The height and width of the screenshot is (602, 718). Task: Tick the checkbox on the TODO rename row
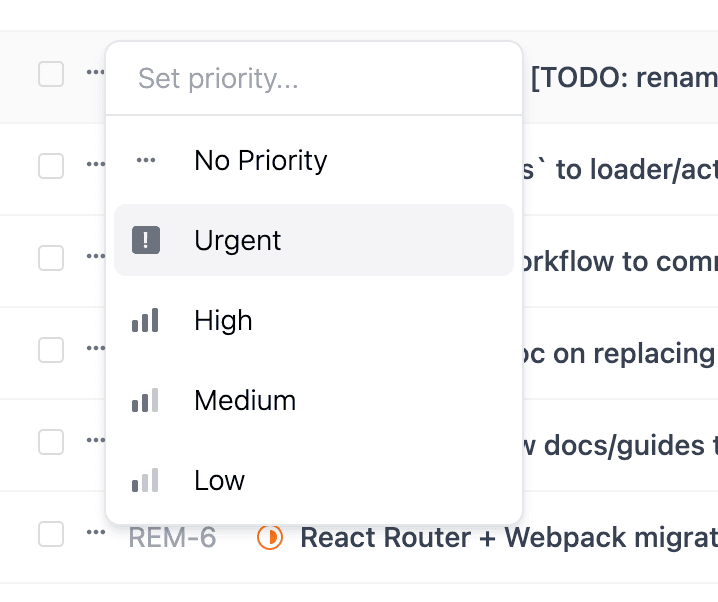click(51, 74)
